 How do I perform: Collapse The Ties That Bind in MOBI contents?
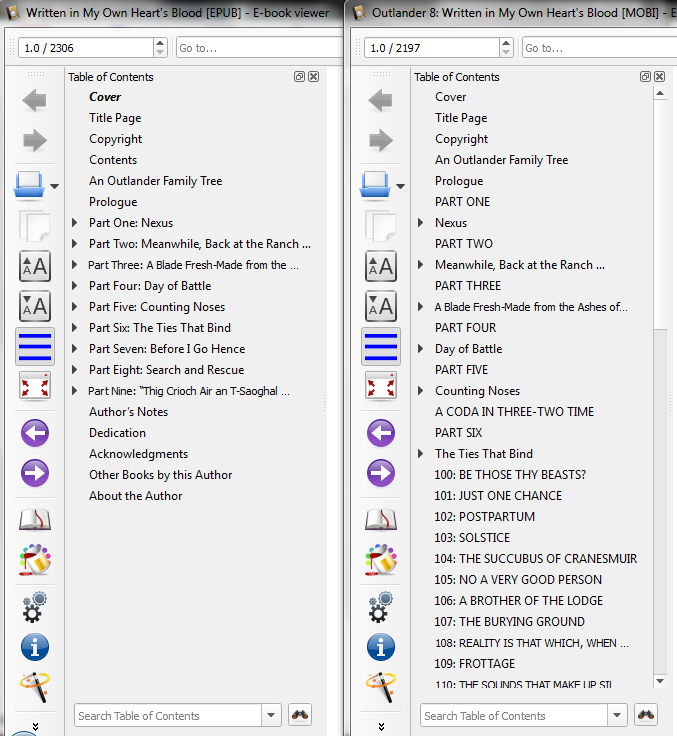pyautogui.click(x=421, y=454)
